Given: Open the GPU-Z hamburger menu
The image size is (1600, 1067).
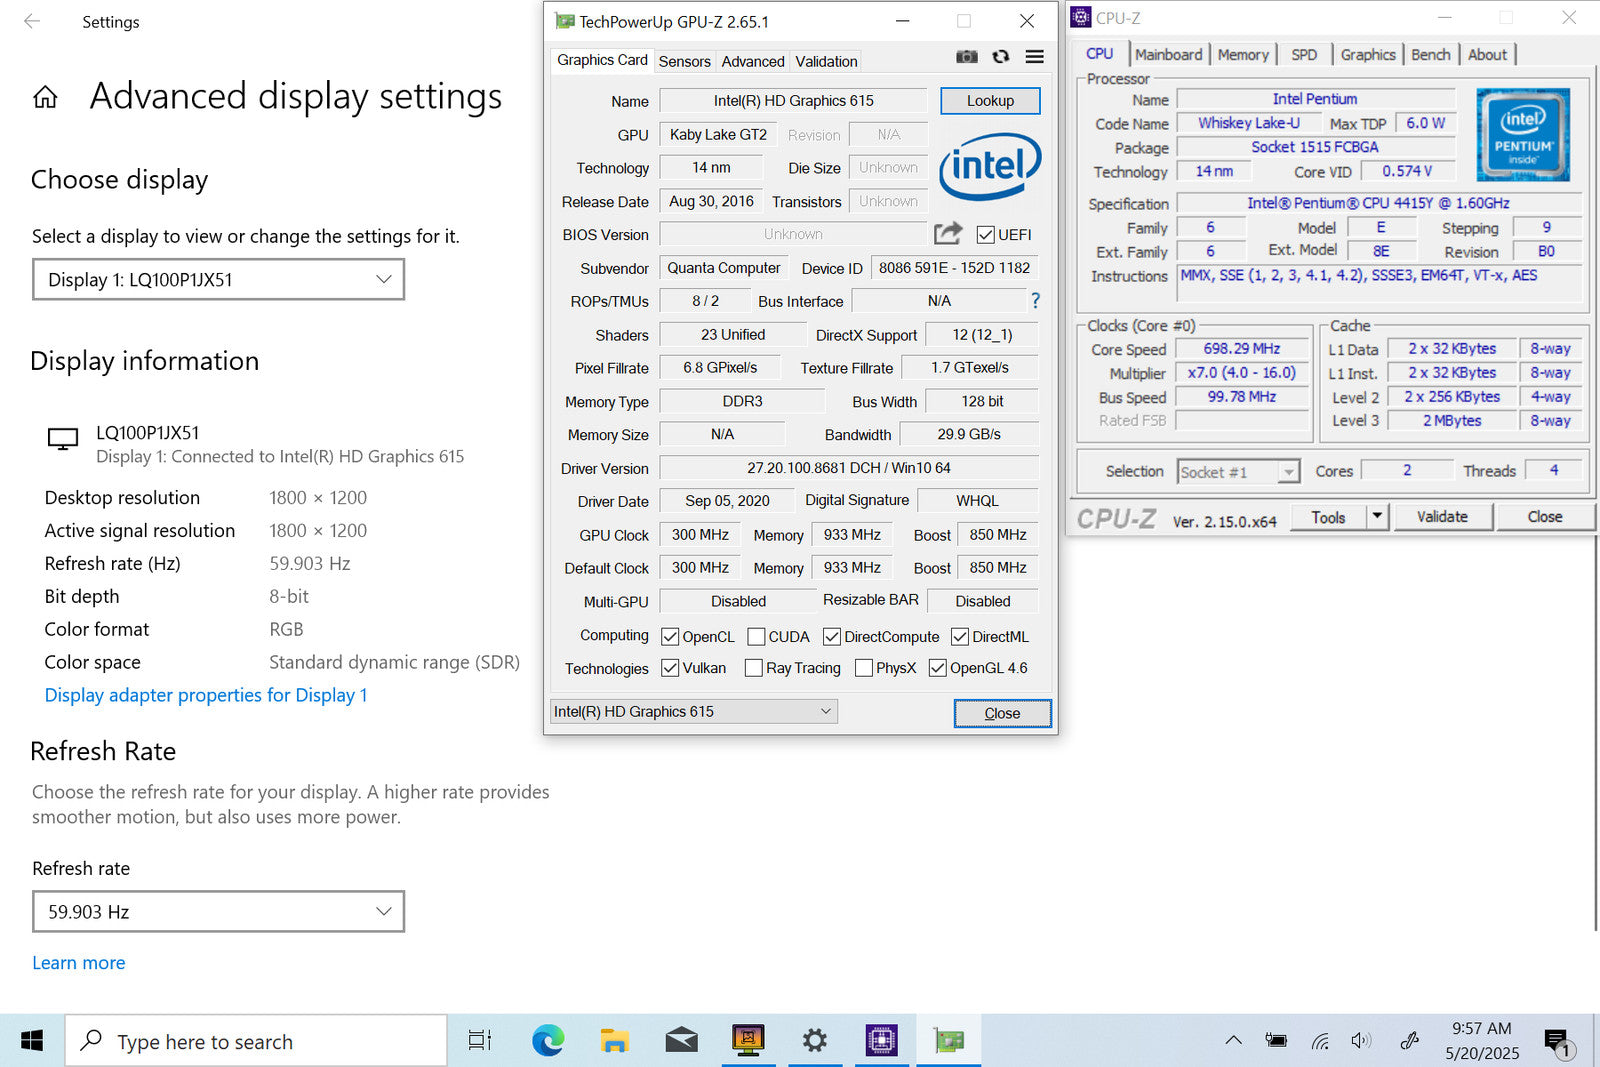Looking at the screenshot, I should coord(1035,57).
